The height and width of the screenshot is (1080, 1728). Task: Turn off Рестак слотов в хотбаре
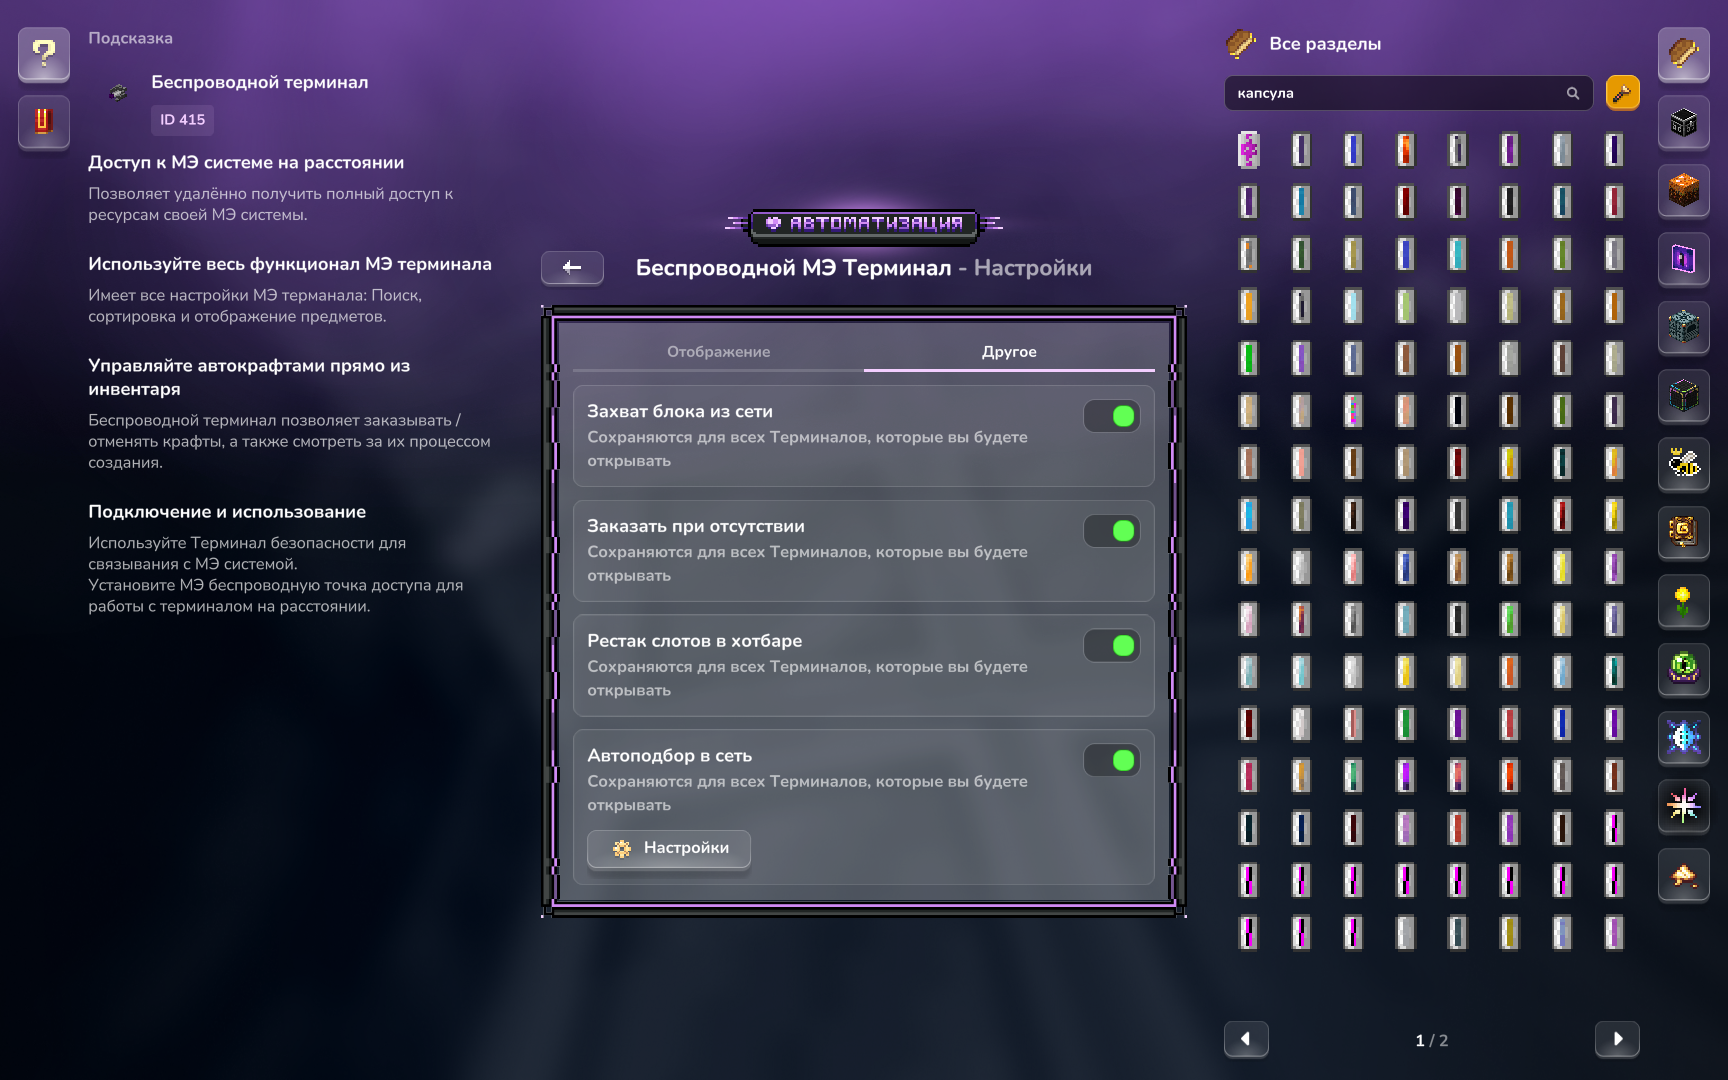point(1112,646)
